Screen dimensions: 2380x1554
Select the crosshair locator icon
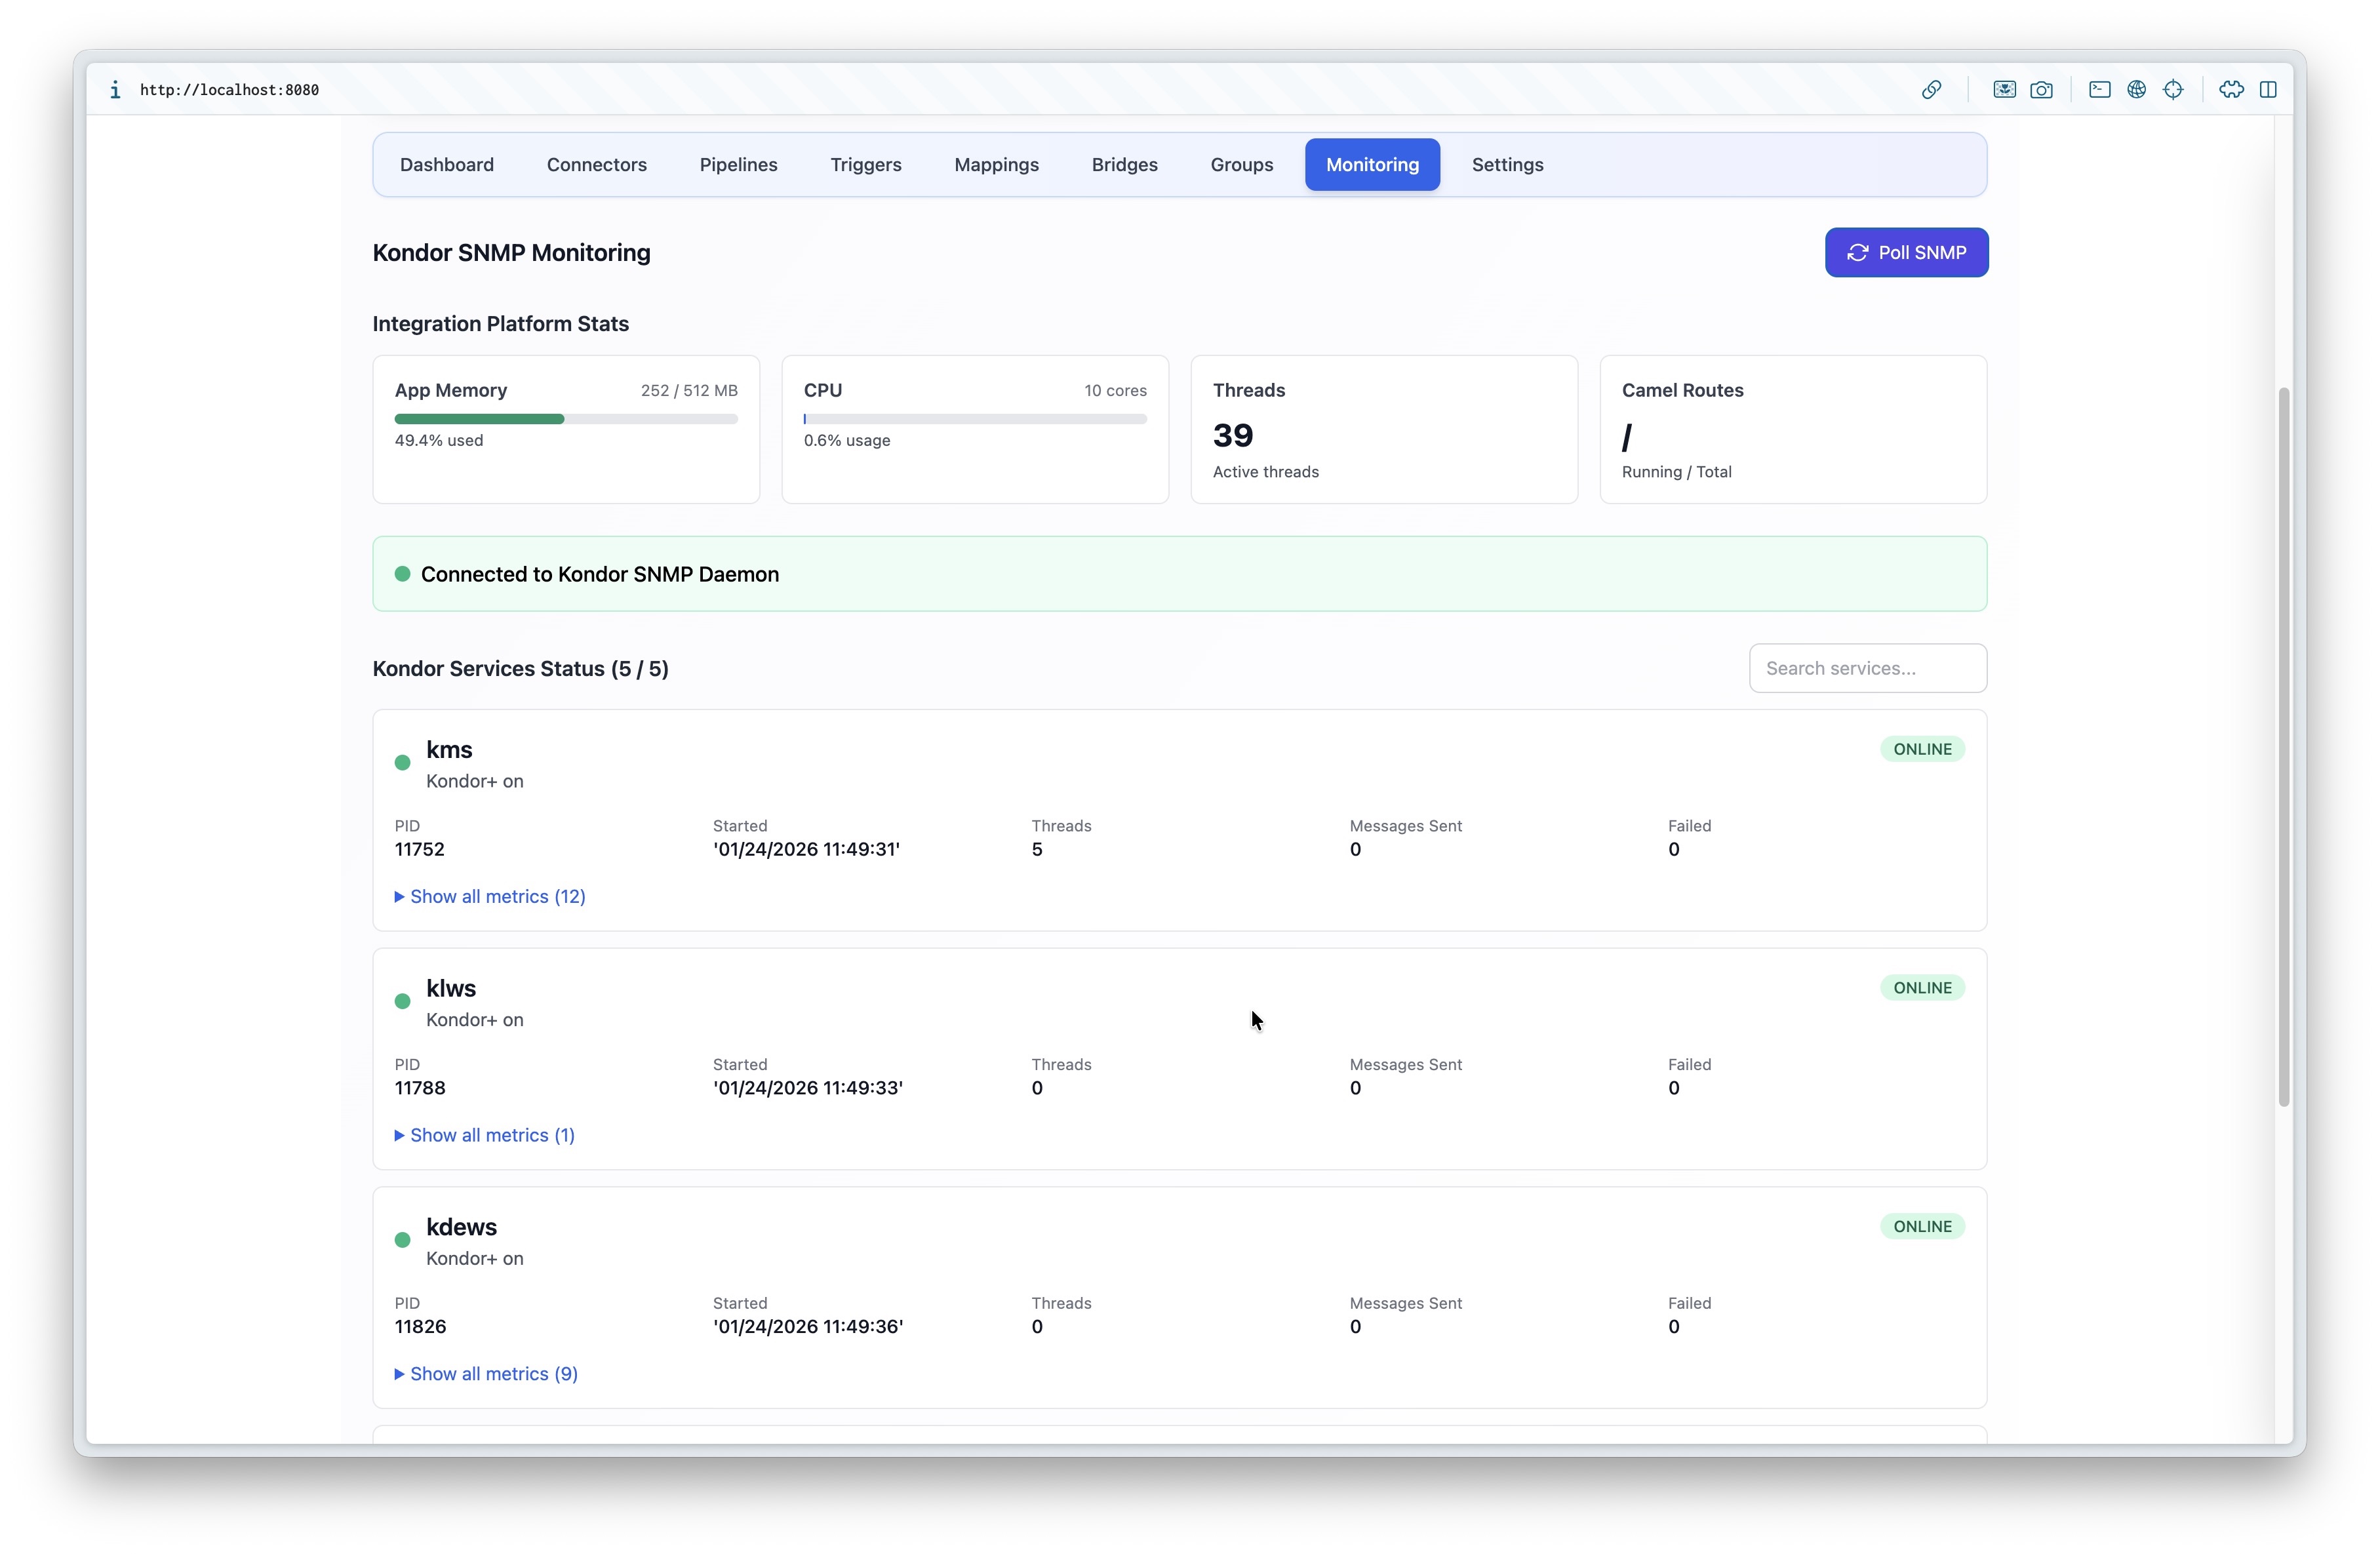(2175, 89)
